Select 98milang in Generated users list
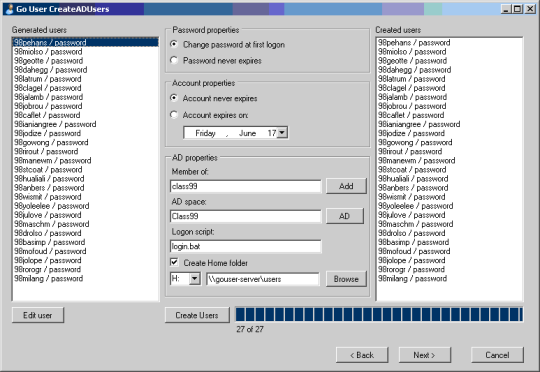 tap(85, 278)
